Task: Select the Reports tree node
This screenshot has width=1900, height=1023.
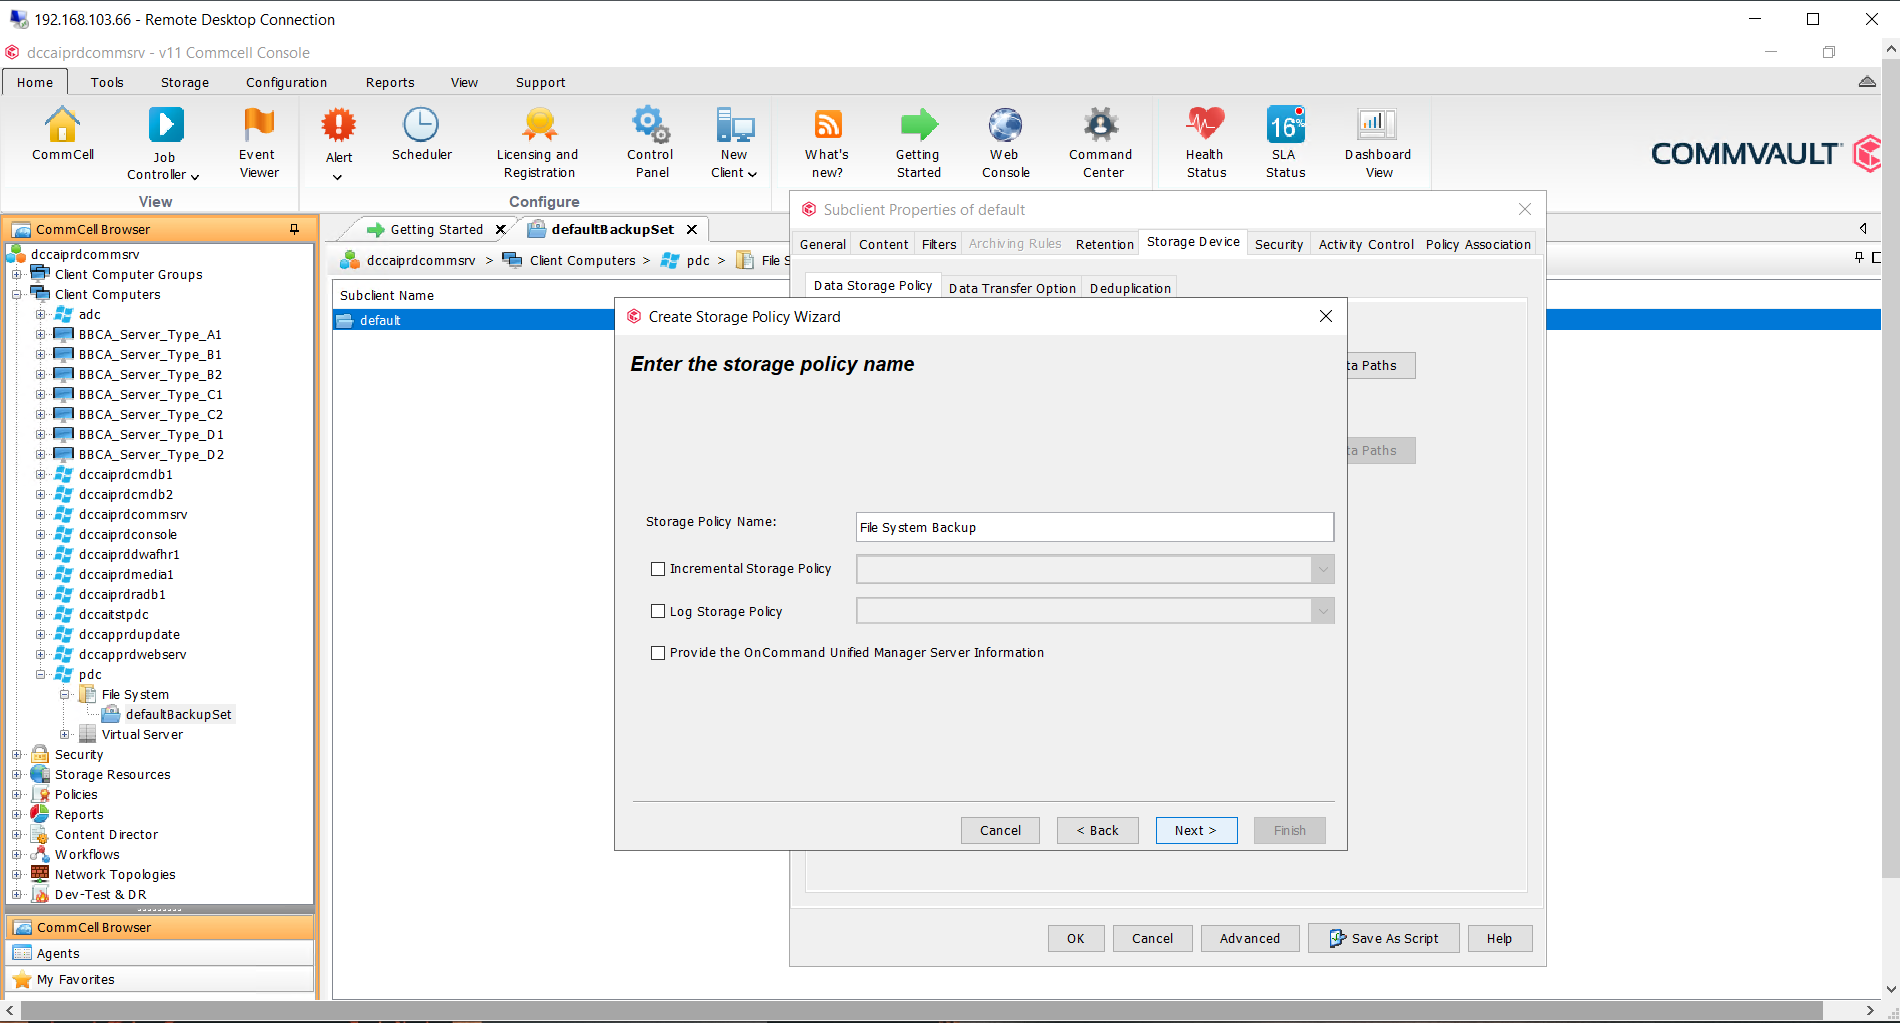Action: (79, 814)
